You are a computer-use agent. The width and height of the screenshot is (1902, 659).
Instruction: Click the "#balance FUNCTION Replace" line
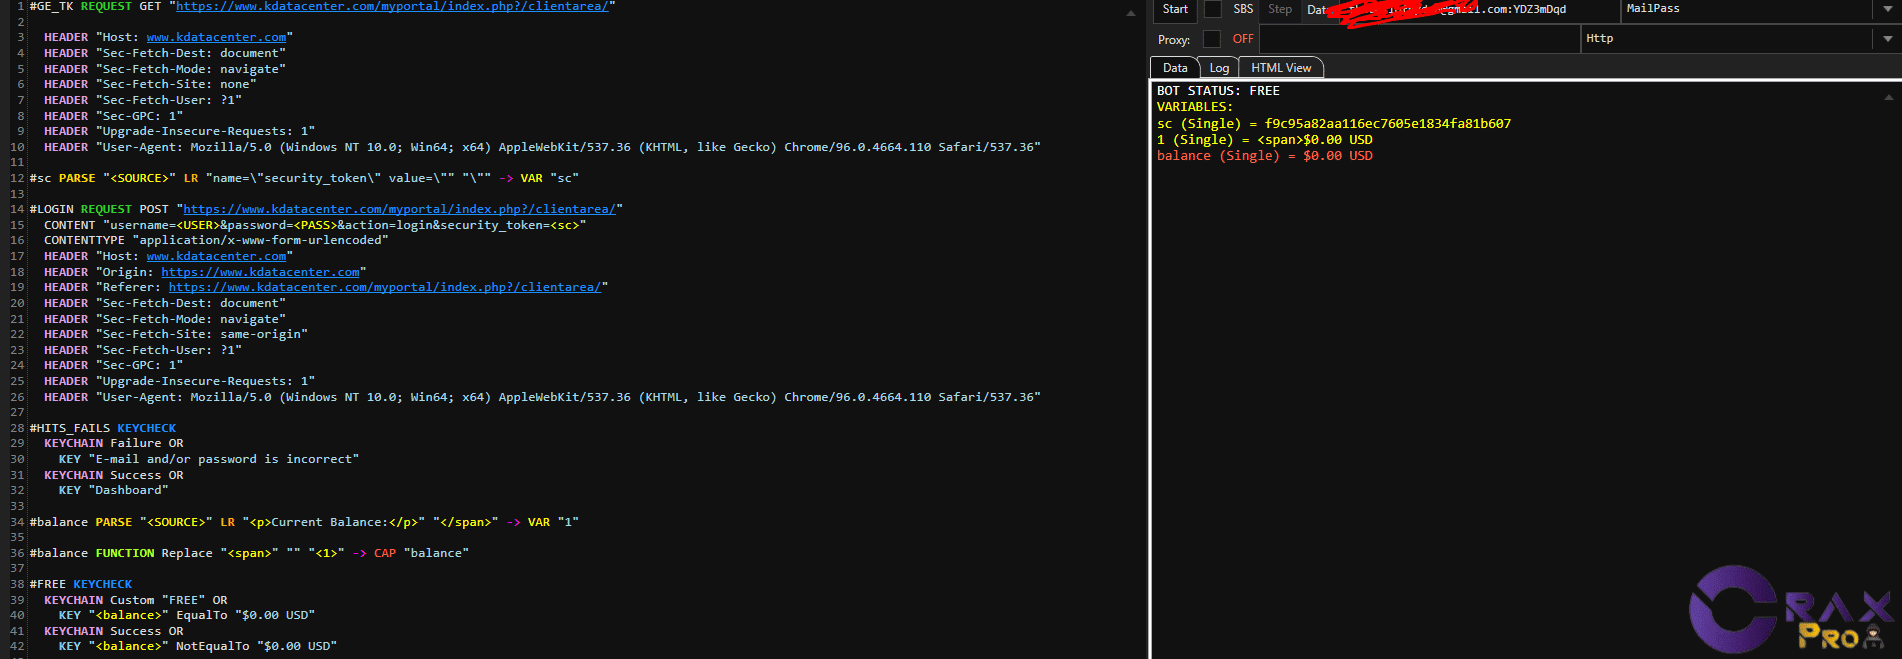pyautogui.click(x=249, y=553)
